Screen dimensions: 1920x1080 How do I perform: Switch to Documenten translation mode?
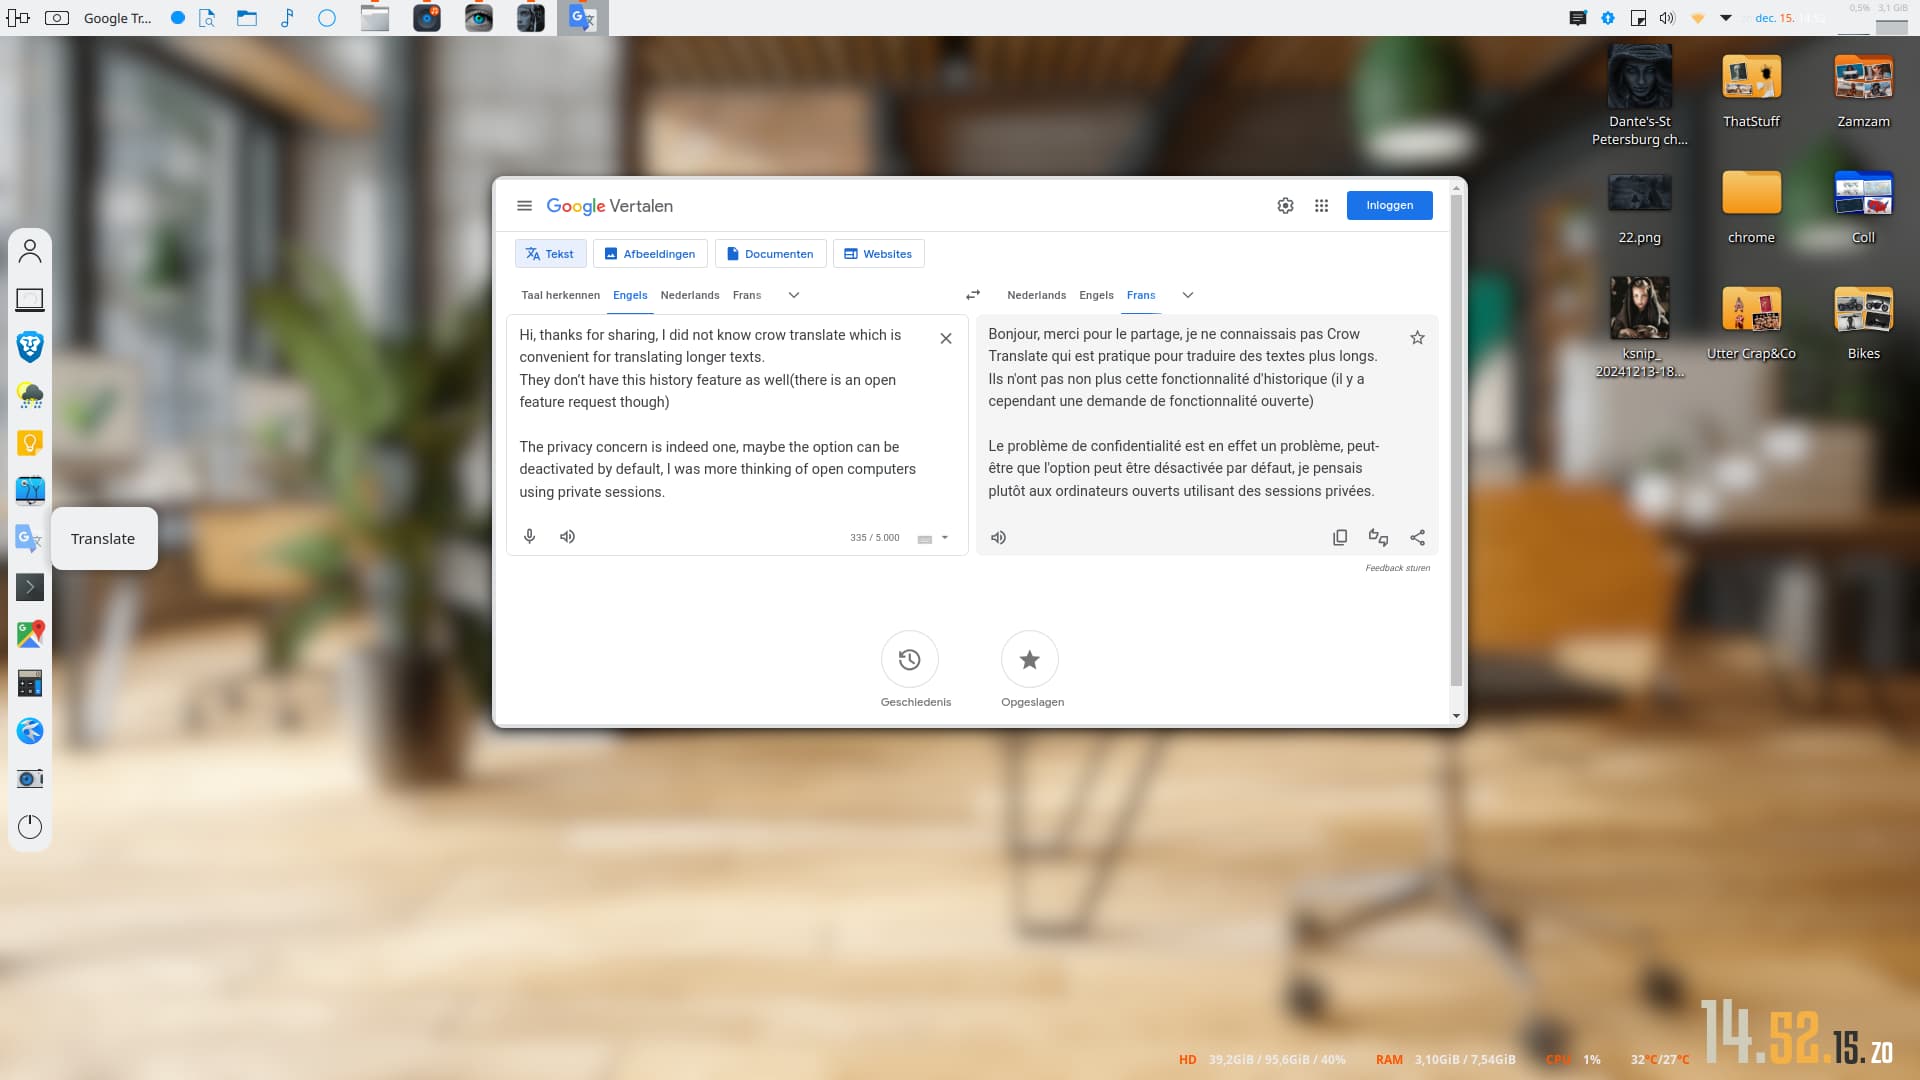tap(770, 254)
